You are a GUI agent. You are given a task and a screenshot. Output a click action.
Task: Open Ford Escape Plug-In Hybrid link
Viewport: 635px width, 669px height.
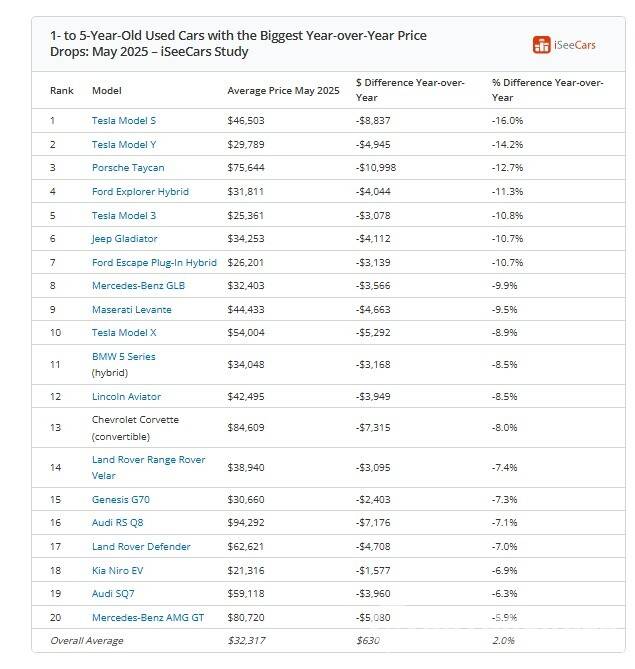[x=154, y=263]
